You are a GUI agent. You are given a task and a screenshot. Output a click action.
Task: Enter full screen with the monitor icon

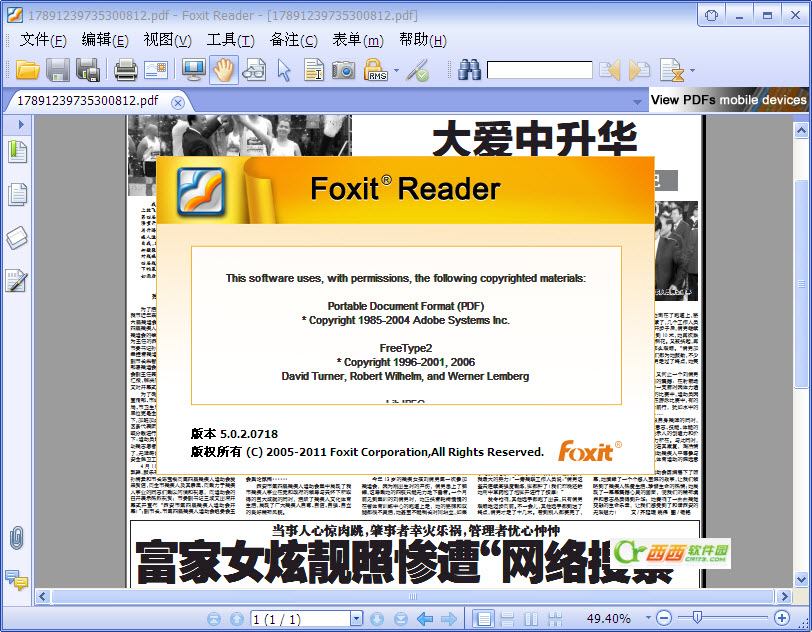pyautogui.click(x=194, y=69)
